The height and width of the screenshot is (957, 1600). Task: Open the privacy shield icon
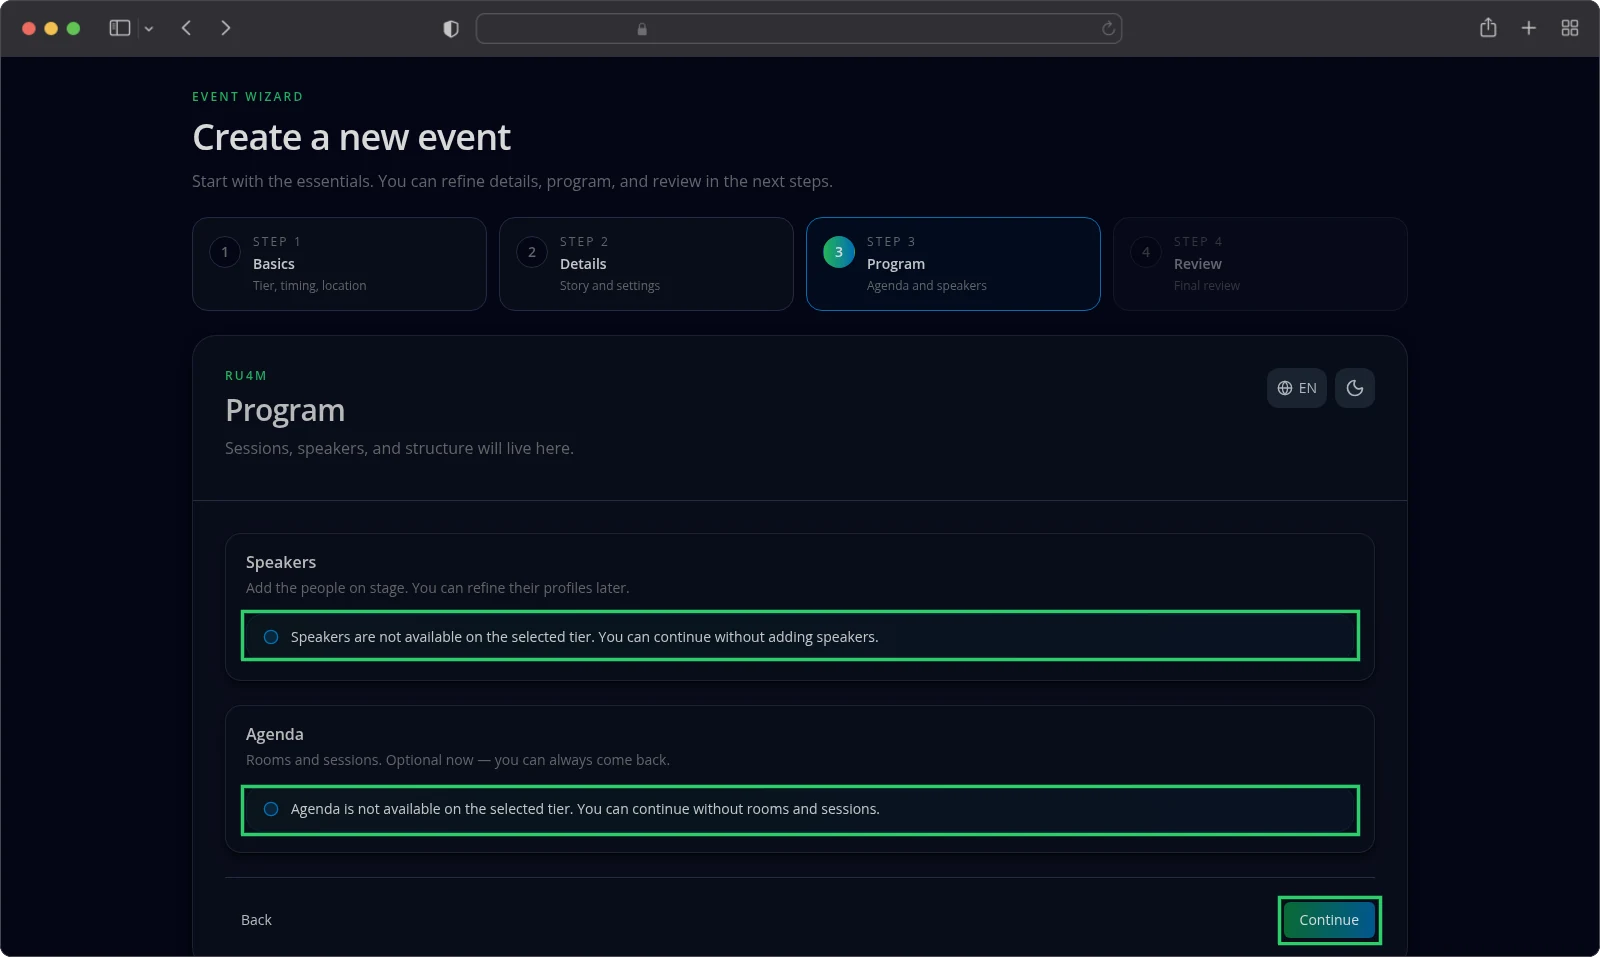coord(451,29)
